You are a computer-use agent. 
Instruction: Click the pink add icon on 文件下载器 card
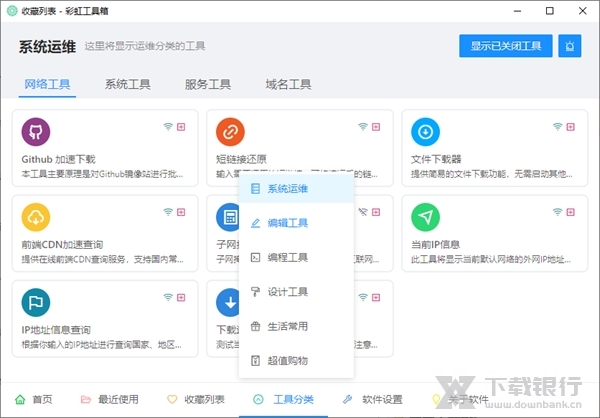pyautogui.click(x=571, y=127)
